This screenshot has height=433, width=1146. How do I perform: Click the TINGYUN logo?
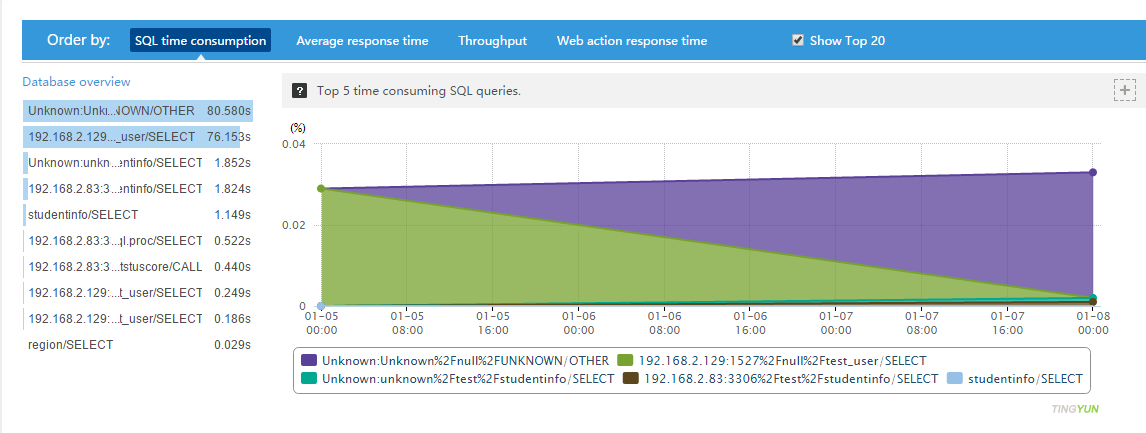(1075, 409)
